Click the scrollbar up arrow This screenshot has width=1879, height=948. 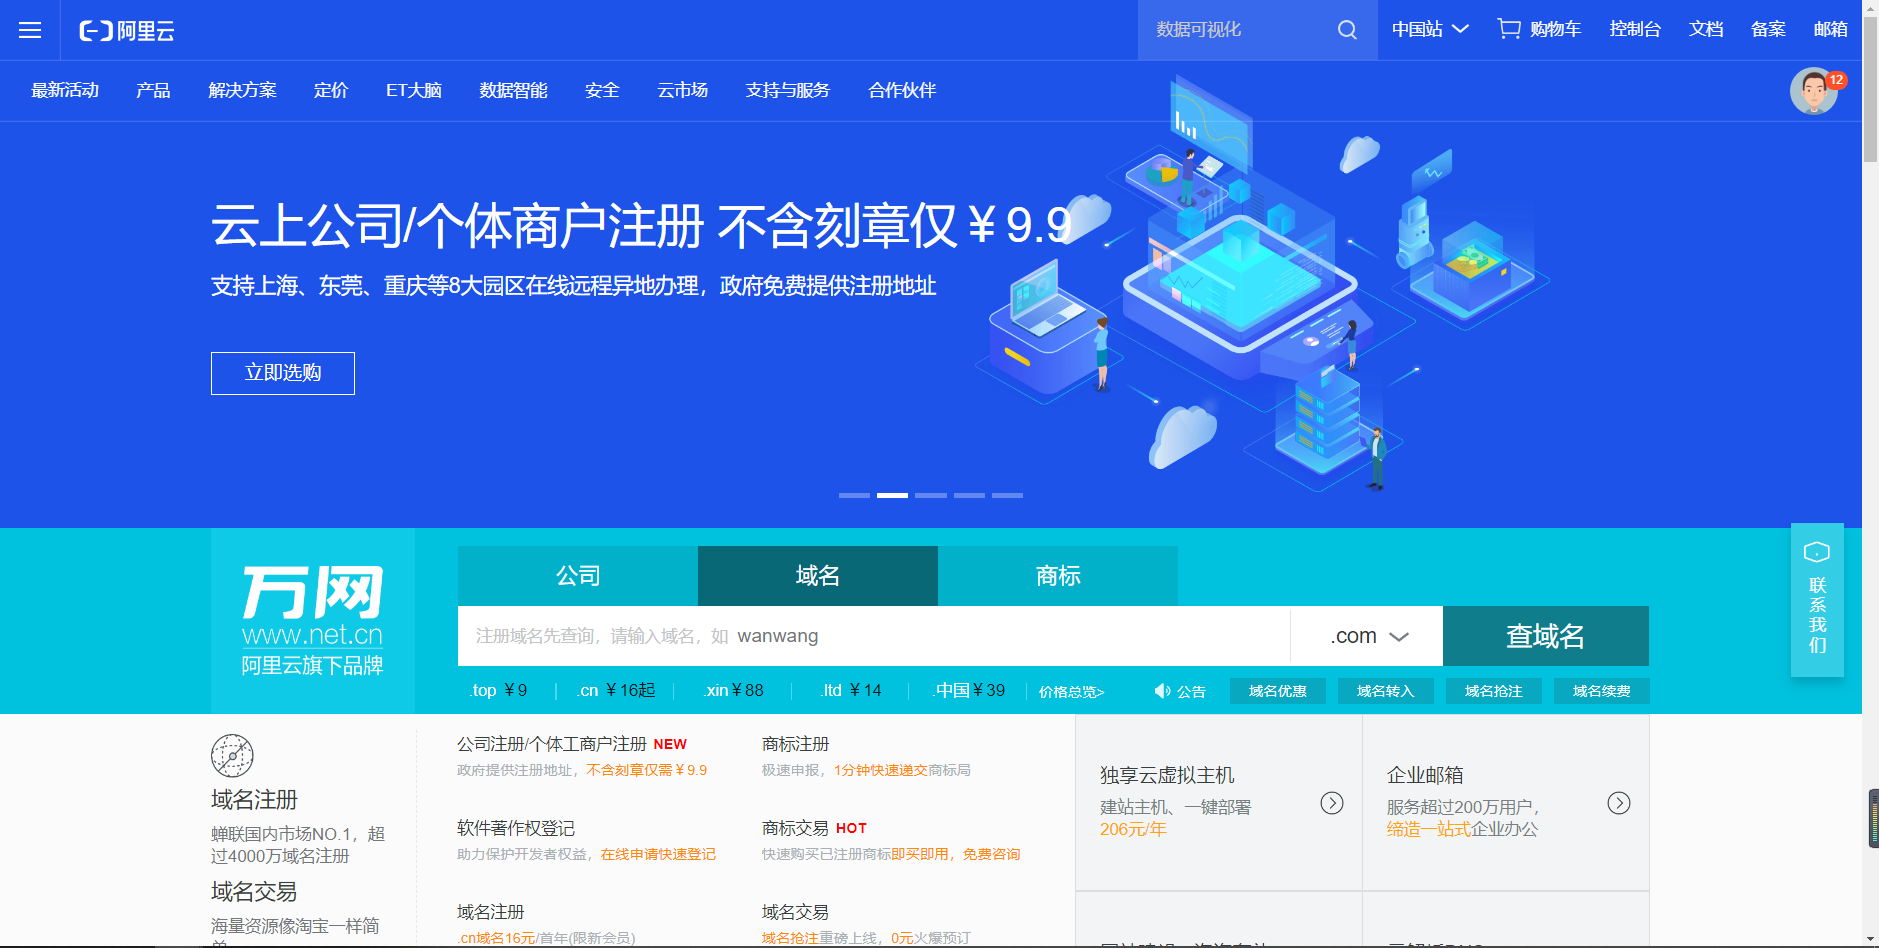pyautogui.click(x=1870, y=7)
